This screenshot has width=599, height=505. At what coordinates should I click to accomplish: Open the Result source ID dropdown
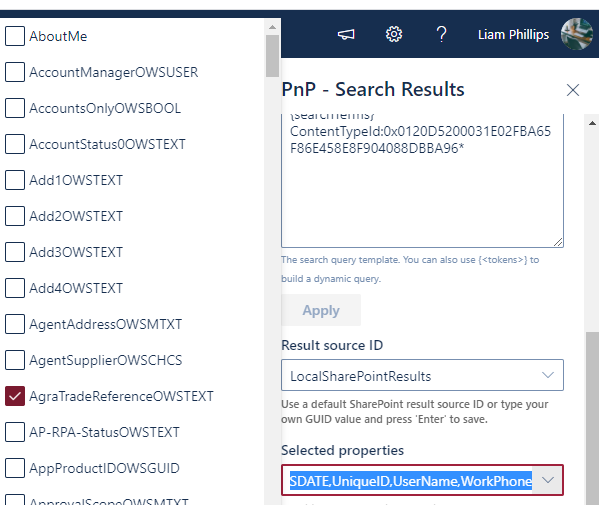[x=422, y=375]
